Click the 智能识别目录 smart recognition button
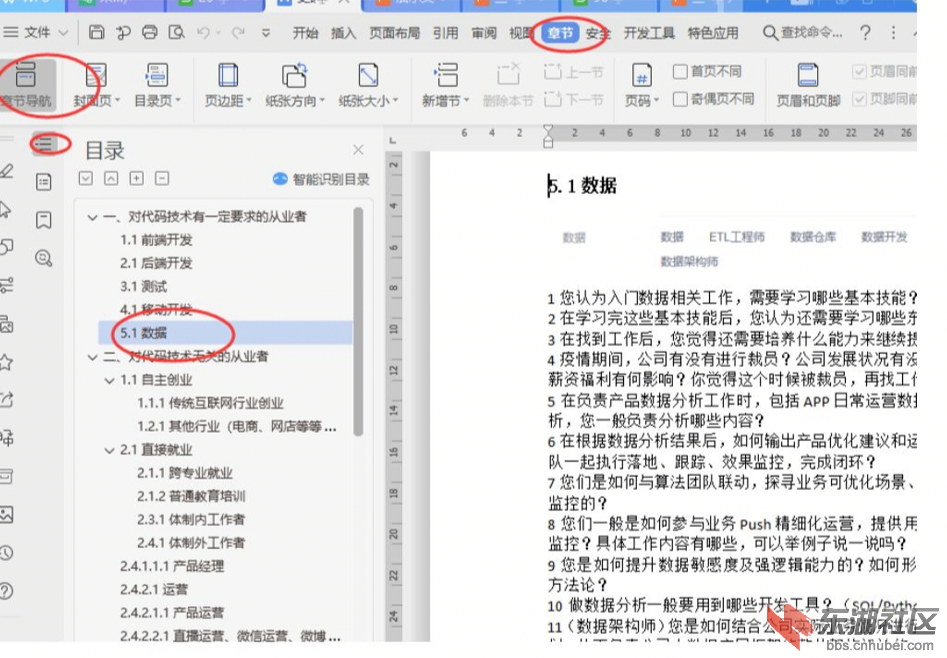The image size is (947, 658). [x=321, y=179]
